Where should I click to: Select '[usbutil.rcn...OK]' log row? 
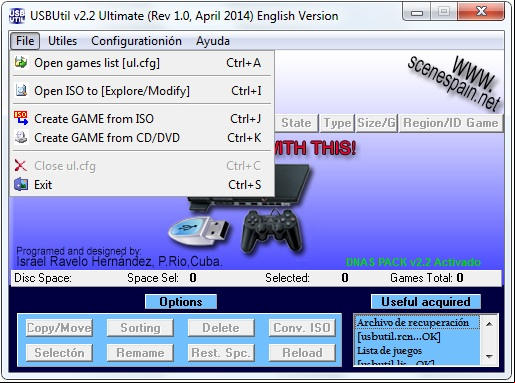point(417,337)
